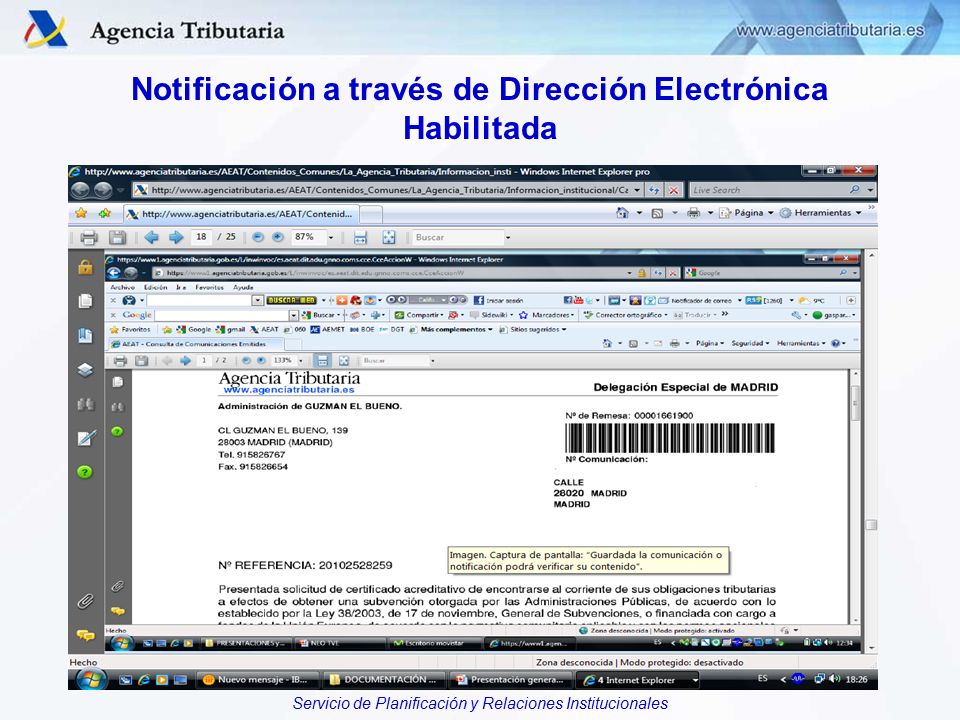Expand the outer print button dropdown arrow

(710, 213)
